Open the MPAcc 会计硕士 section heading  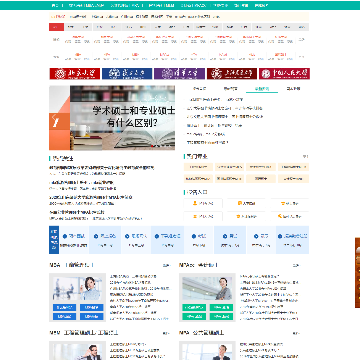click(198, 265)
